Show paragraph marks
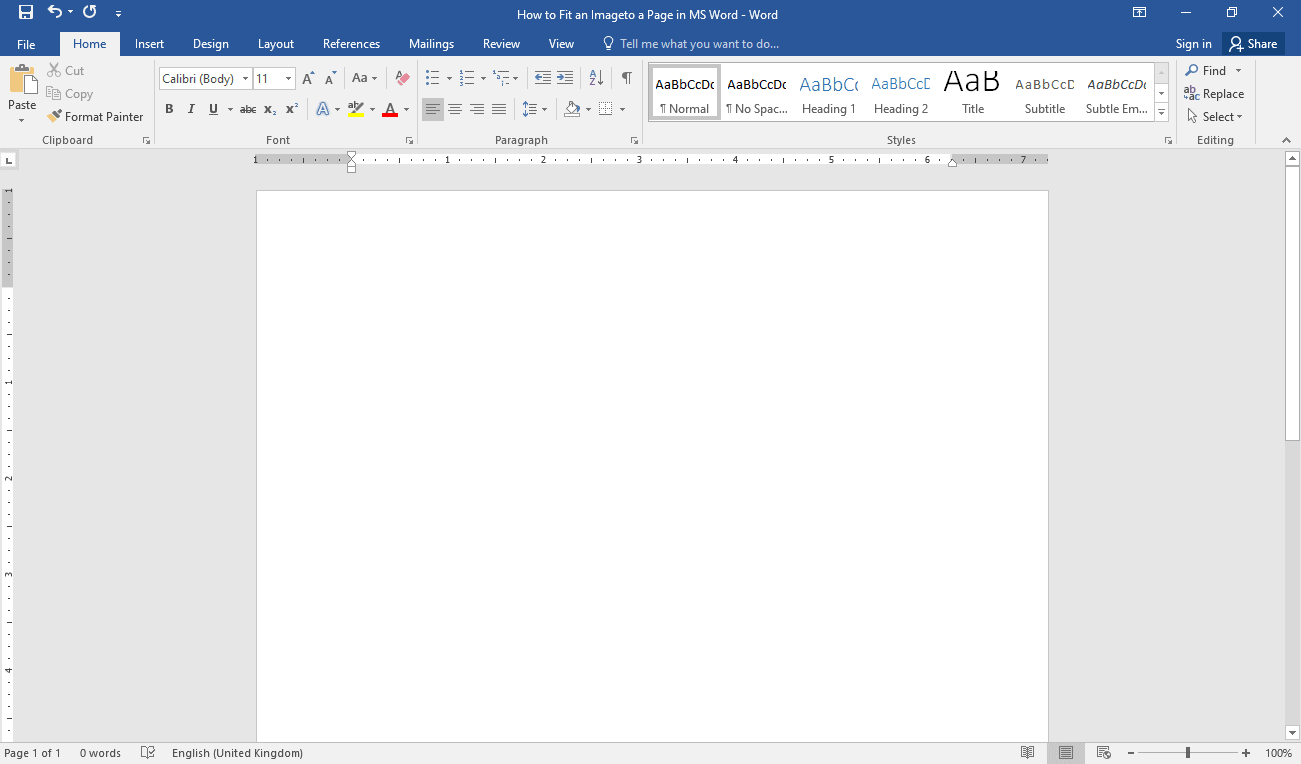Viewport: 1301px width, 764px height. coord(626,77)
